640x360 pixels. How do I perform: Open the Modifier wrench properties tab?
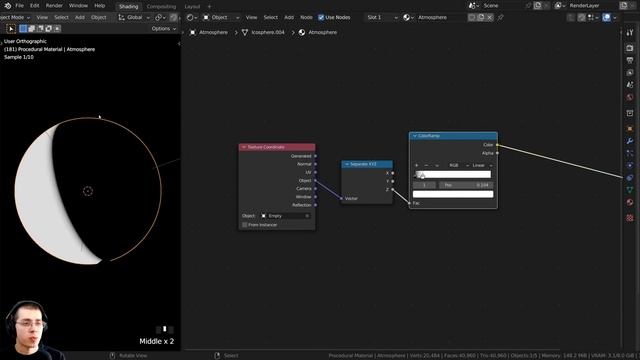[x=630, y=141]
